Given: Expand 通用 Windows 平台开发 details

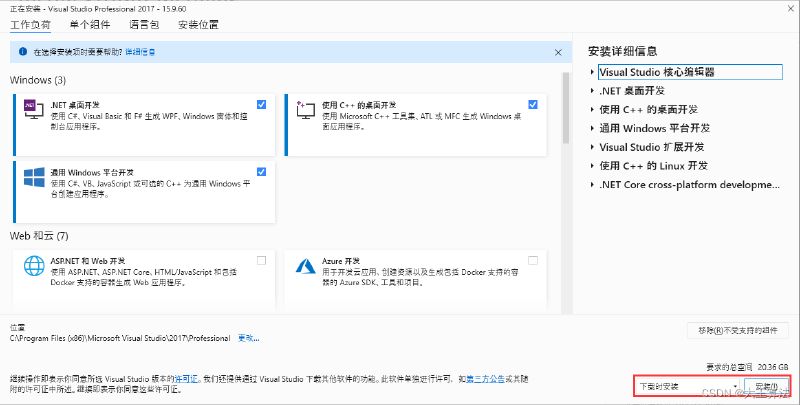Looking at the screenshot, I should [x=592, y=128].
